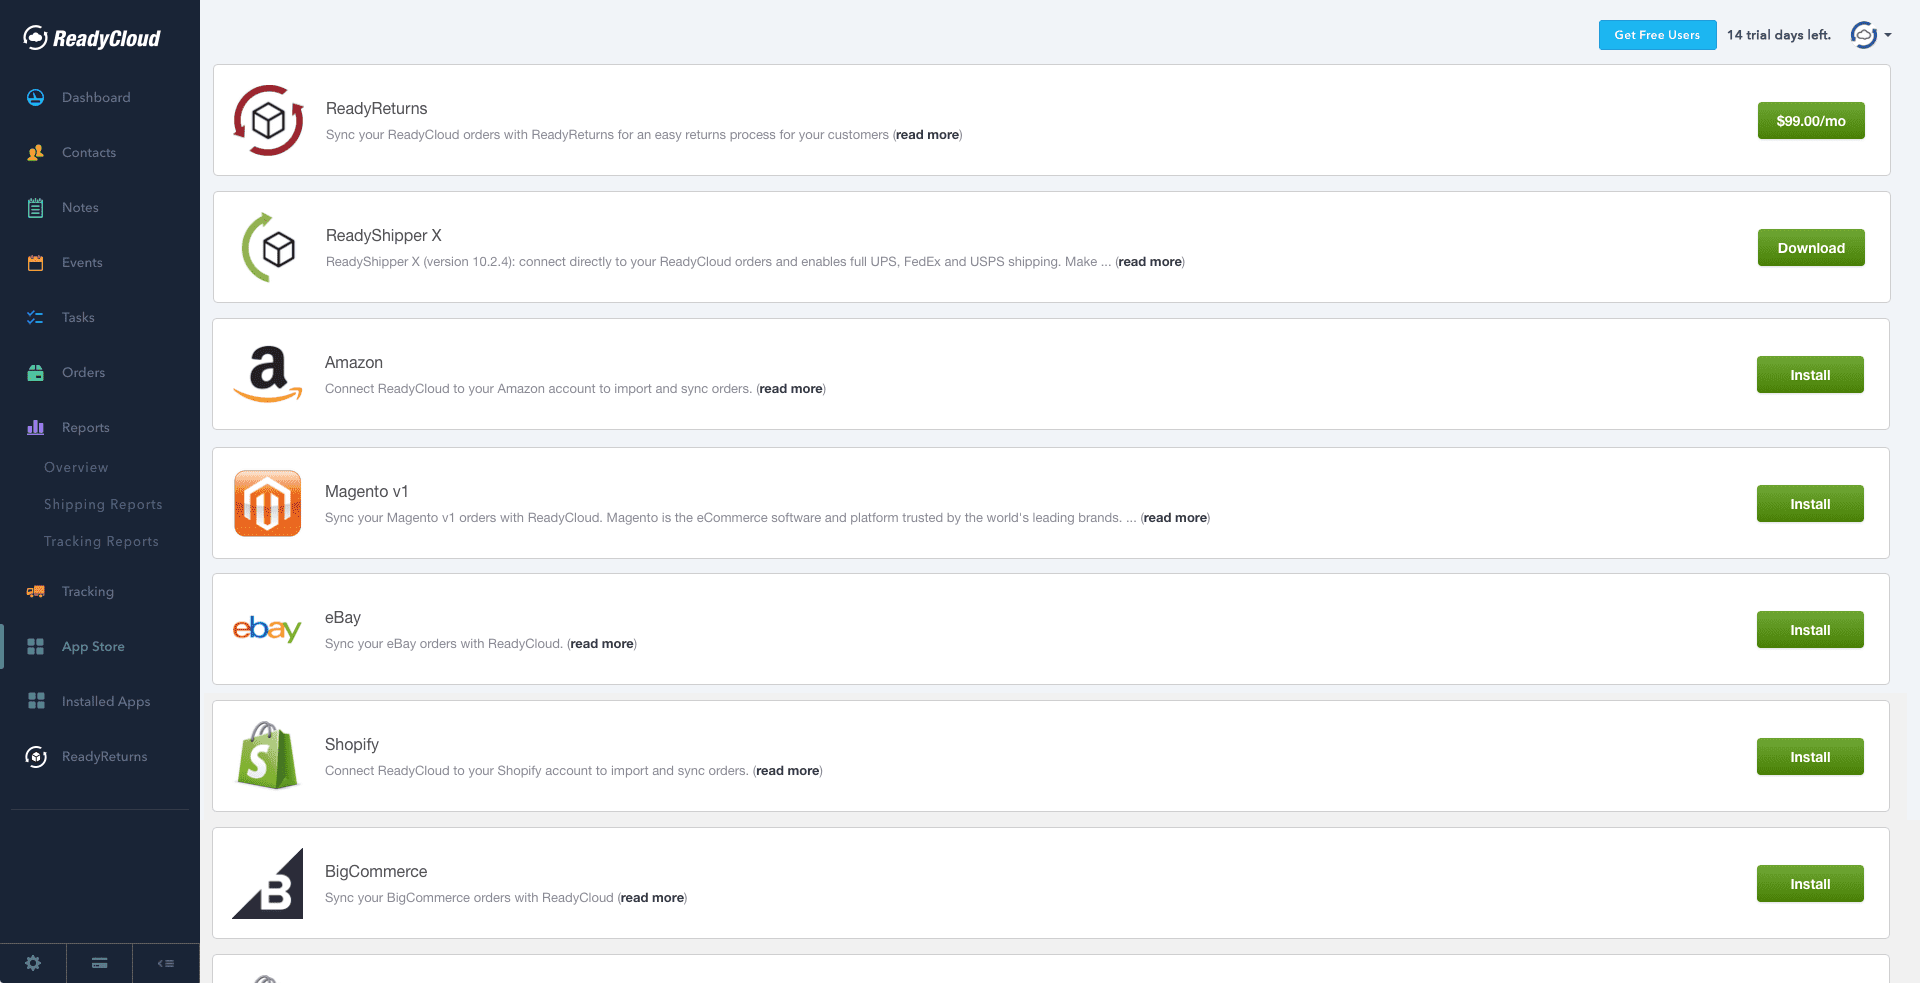The height and width of the screenshot is (983, 1920).
Task: Install the BigCommerce app
Action: (x=1810, y=884)
